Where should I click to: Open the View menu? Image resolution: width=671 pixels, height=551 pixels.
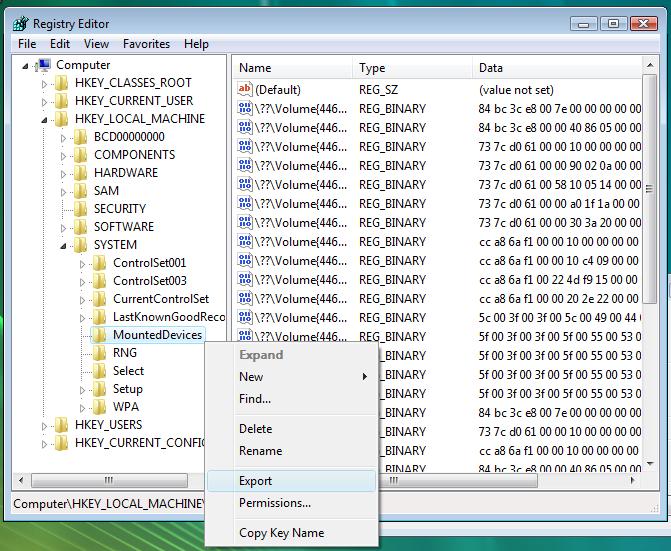point(96,44)
